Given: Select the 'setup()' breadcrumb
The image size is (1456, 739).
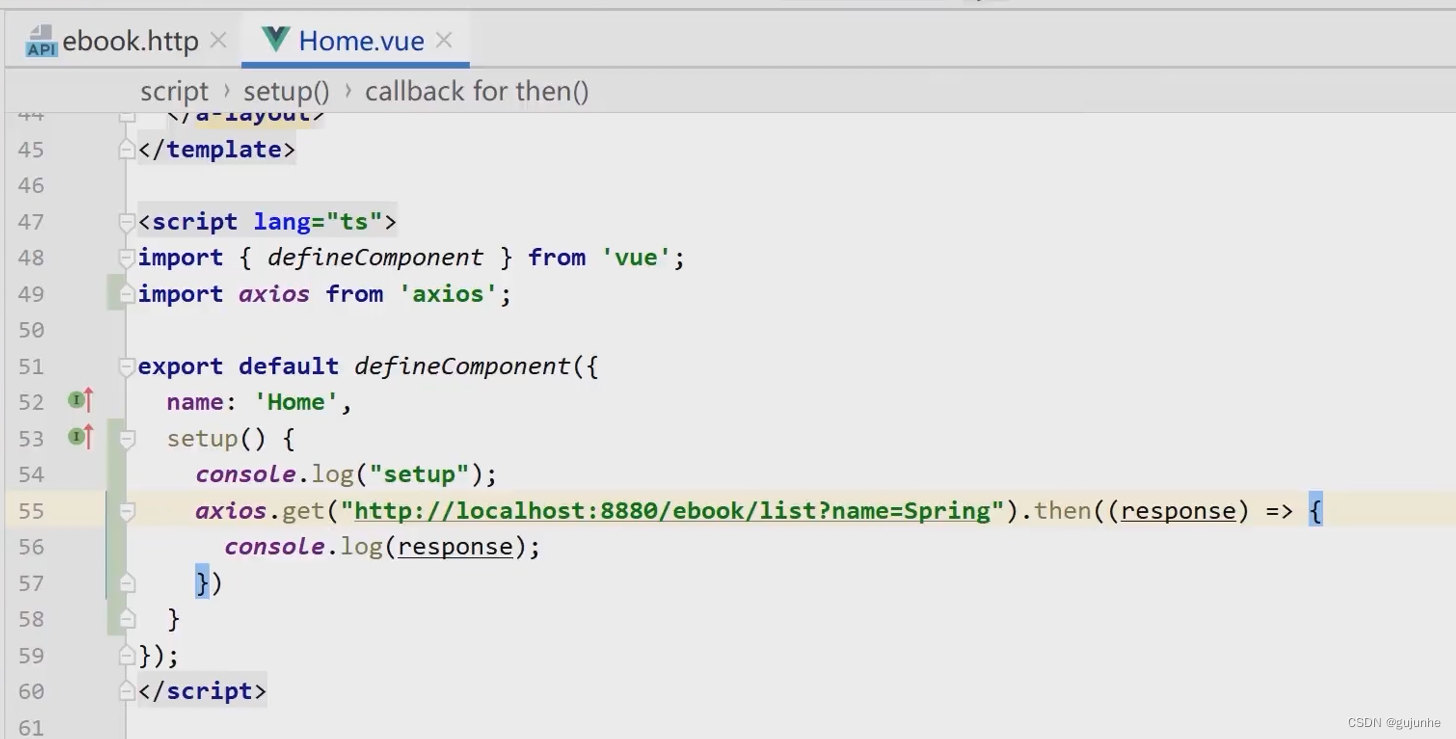Looking at the screenshot, I should point(286,91).
